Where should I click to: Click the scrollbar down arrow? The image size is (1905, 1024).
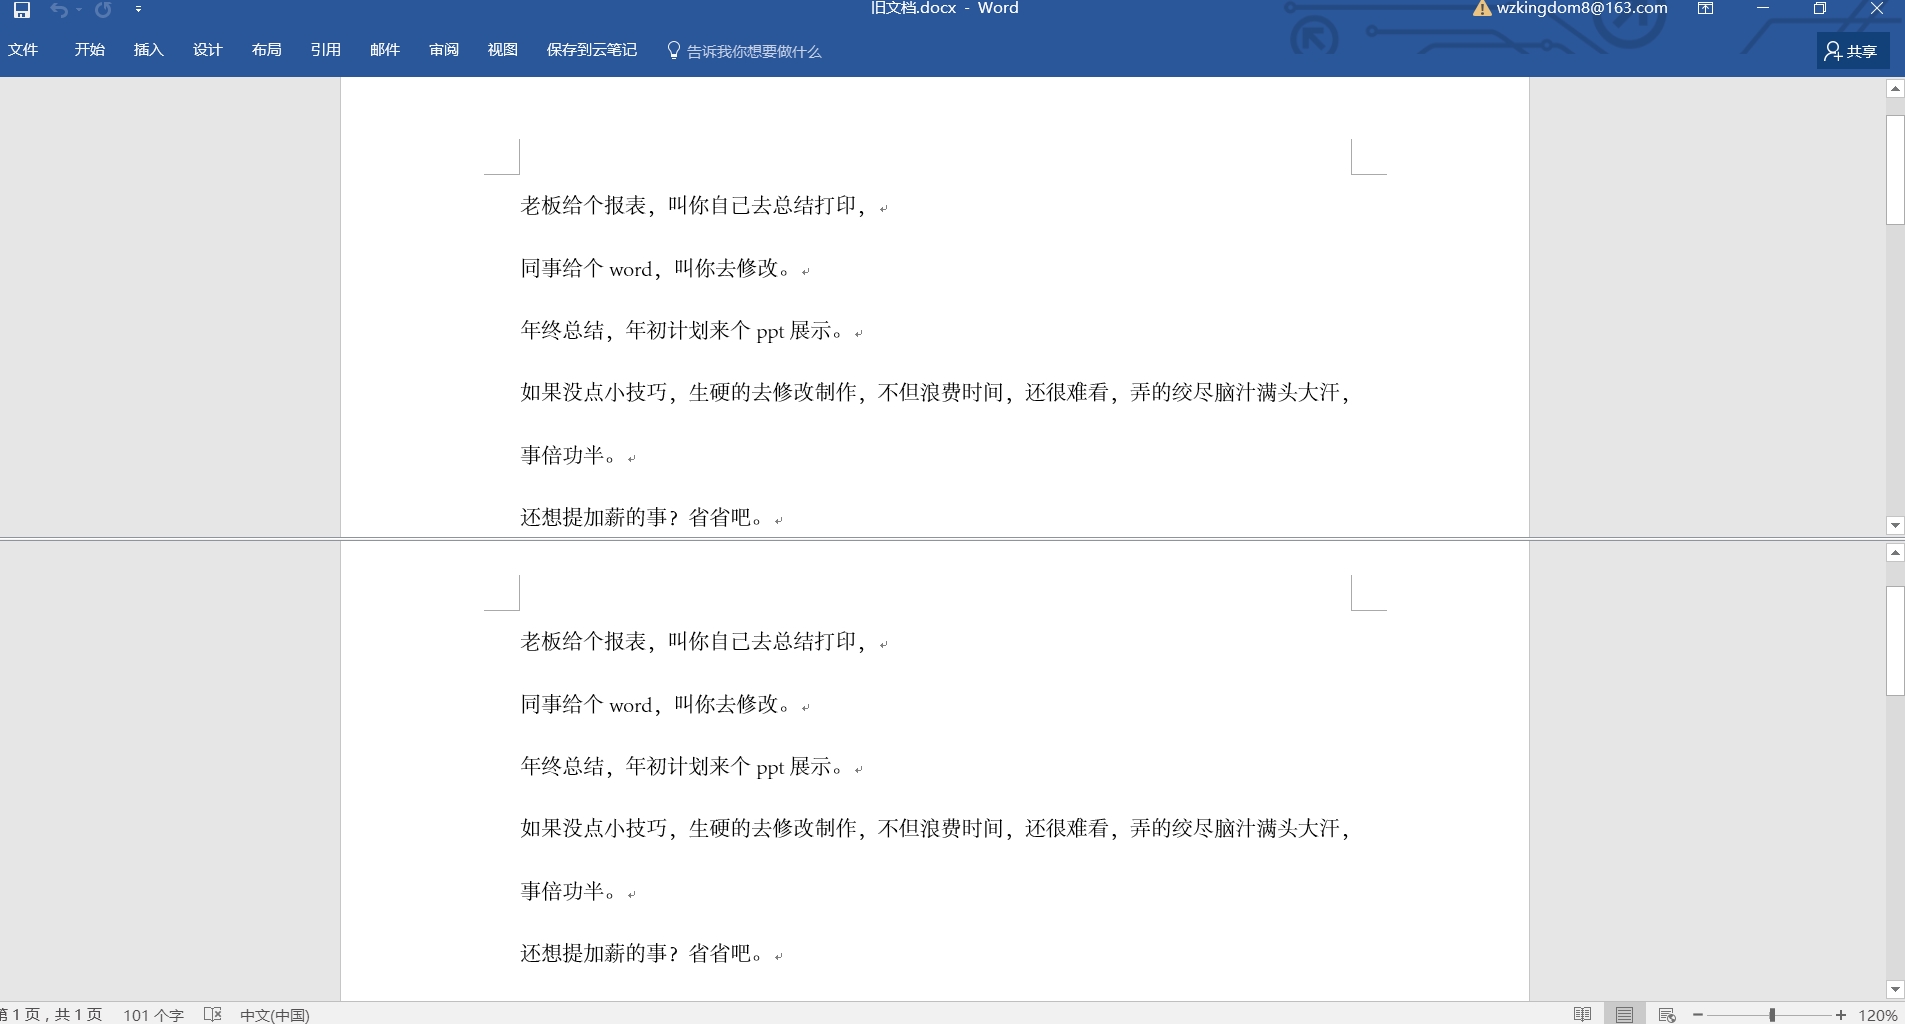point(1894,990)
